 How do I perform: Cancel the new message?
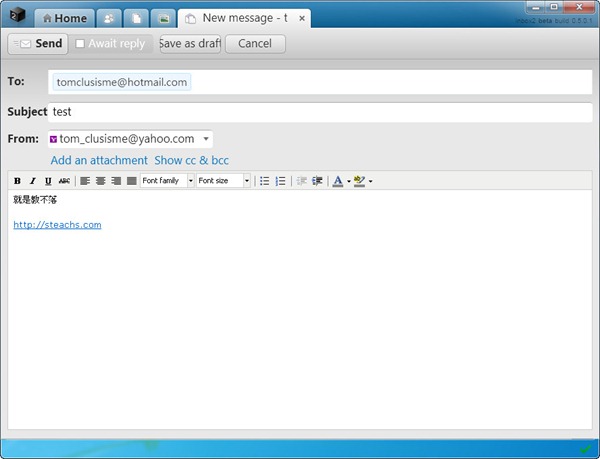(x=255, y=44)
